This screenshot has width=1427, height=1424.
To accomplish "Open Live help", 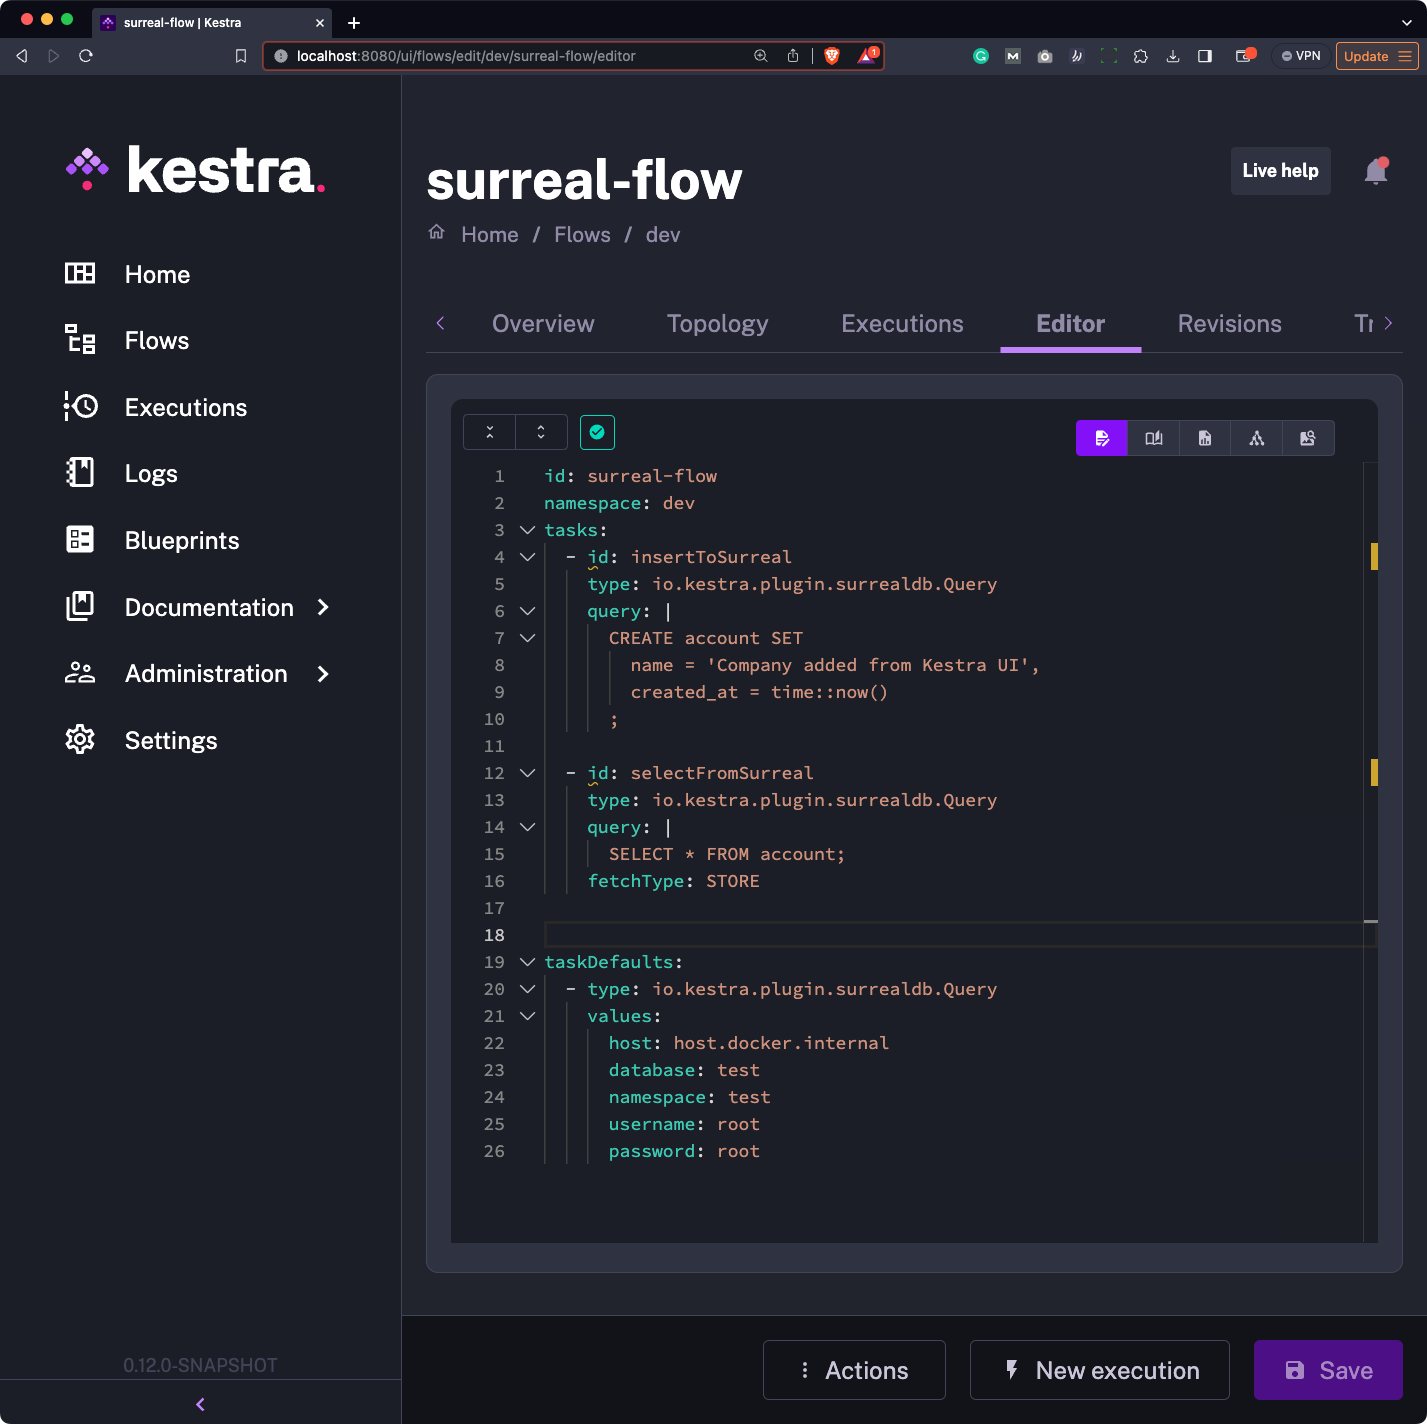I will point(1280,171).
